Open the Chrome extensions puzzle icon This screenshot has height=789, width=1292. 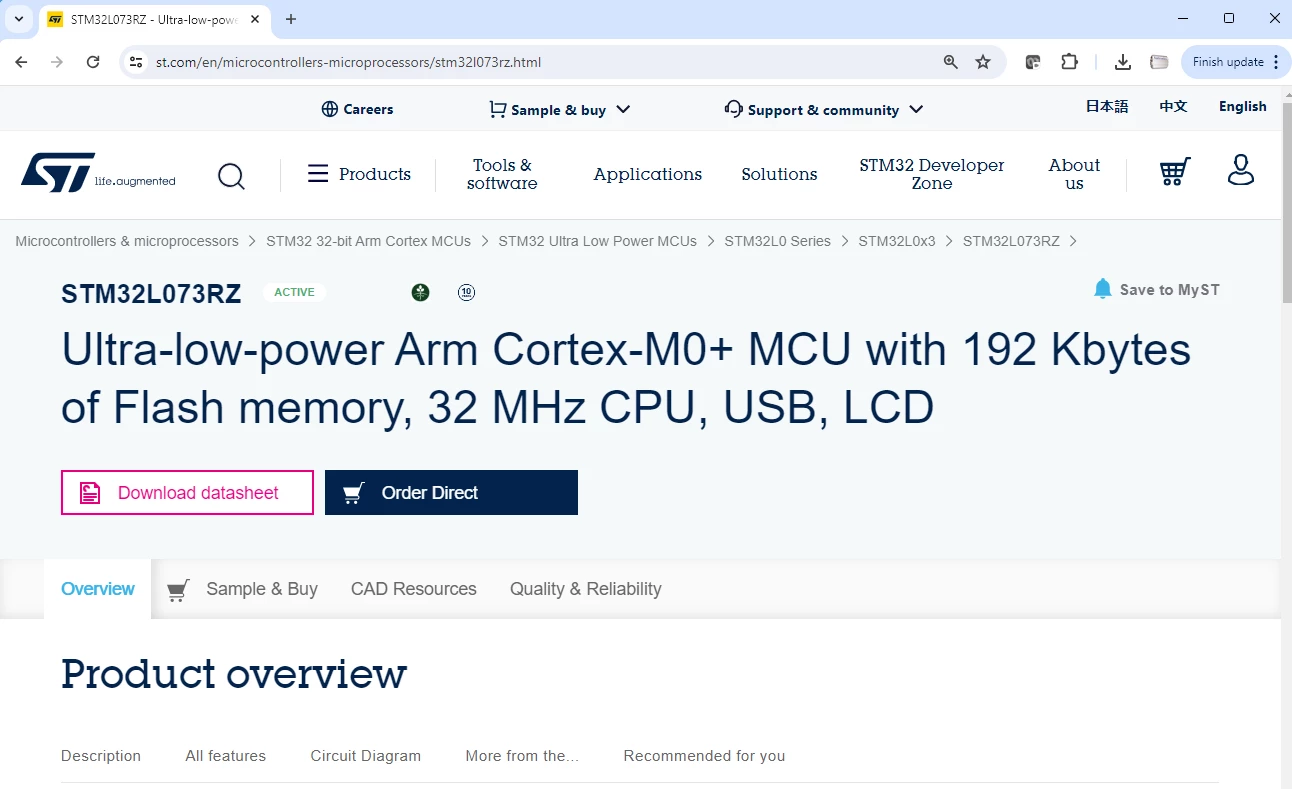pyautogui.click(x=1070, y=62)
